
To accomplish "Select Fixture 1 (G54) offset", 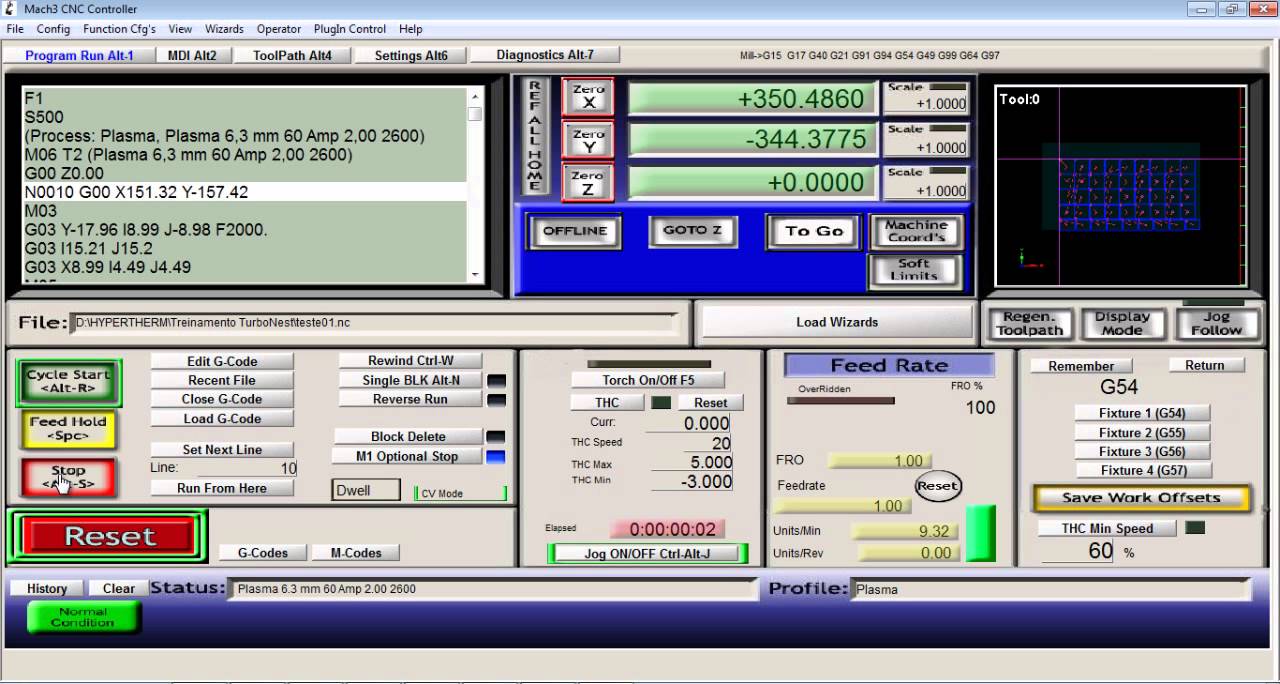I will tap(1142, 413).
